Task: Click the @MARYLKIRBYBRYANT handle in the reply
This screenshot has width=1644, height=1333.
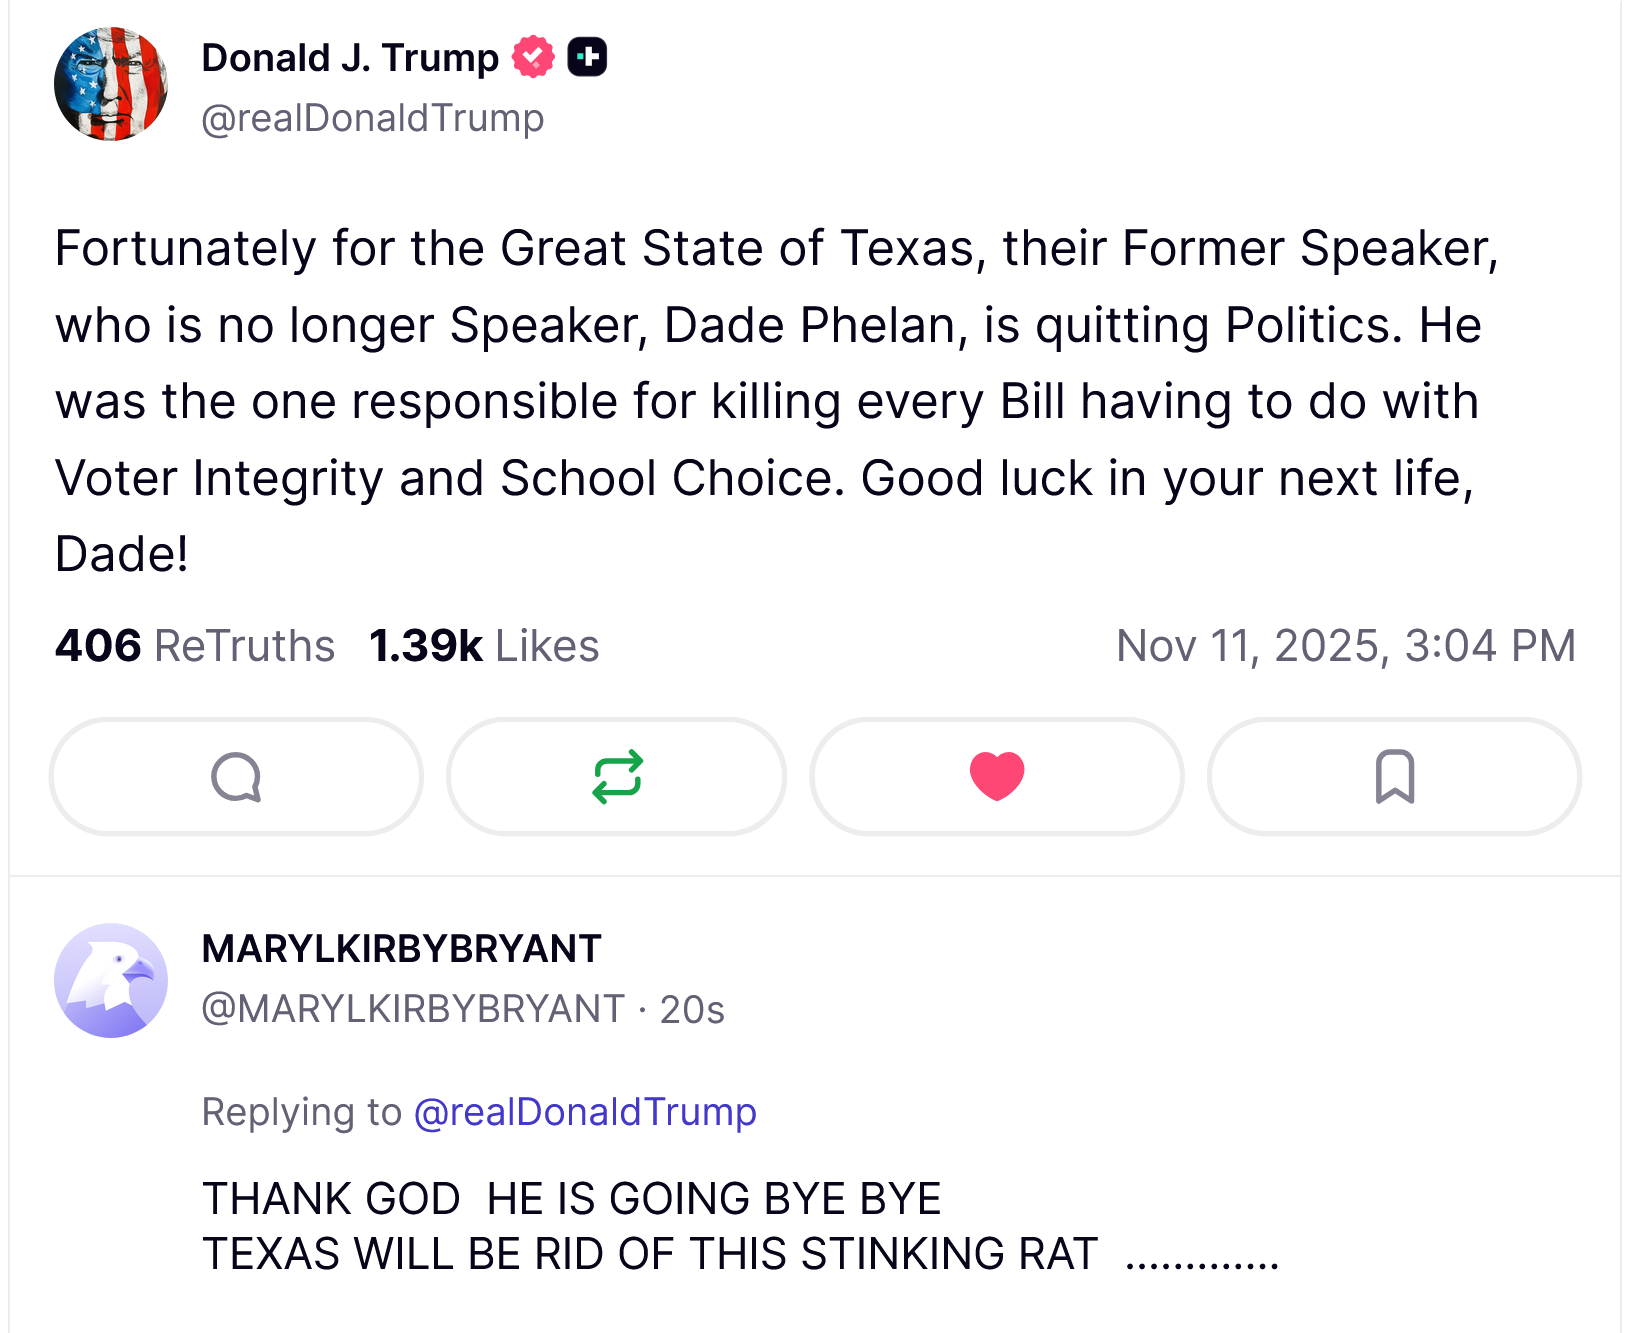Action: [x=413, y=1009]
